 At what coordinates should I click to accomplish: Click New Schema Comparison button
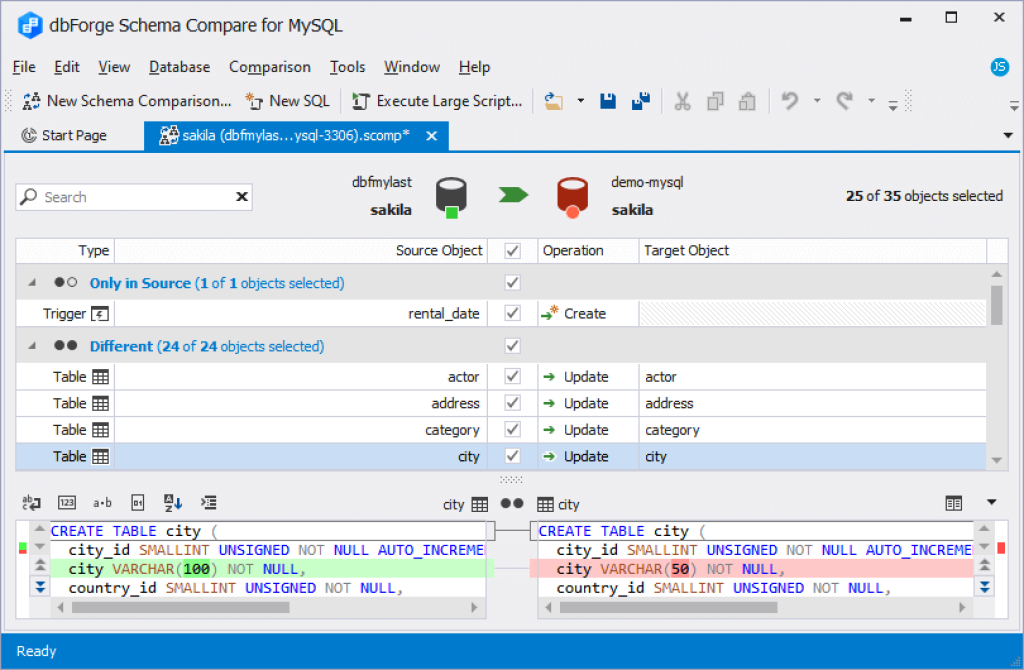[x=127, y=101]
